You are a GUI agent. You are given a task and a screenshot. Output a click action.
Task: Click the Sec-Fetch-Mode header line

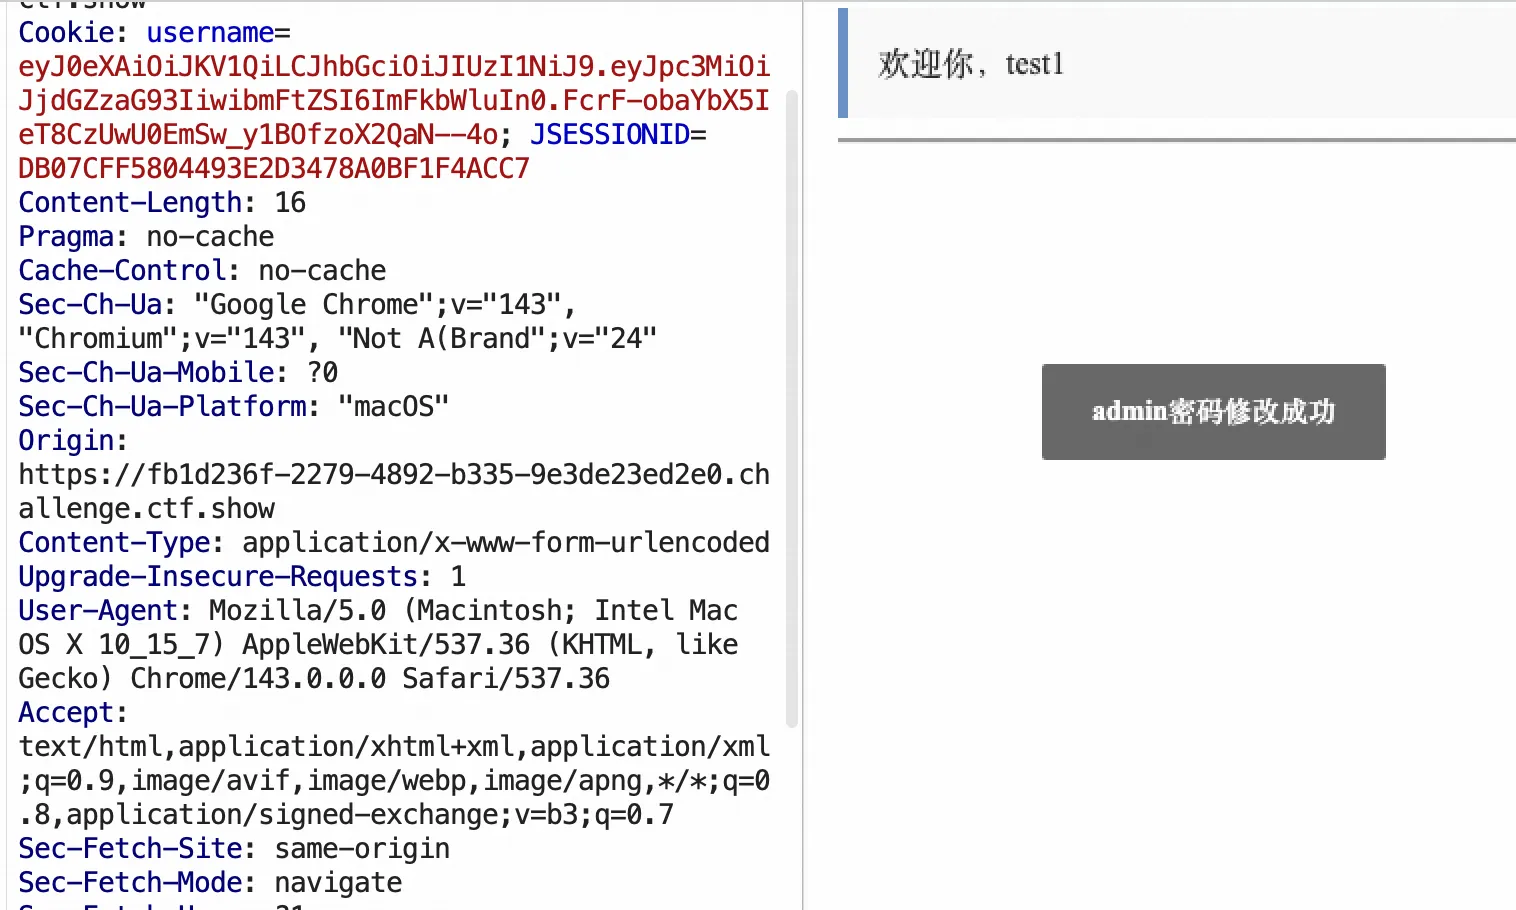[x=210, y=883]
